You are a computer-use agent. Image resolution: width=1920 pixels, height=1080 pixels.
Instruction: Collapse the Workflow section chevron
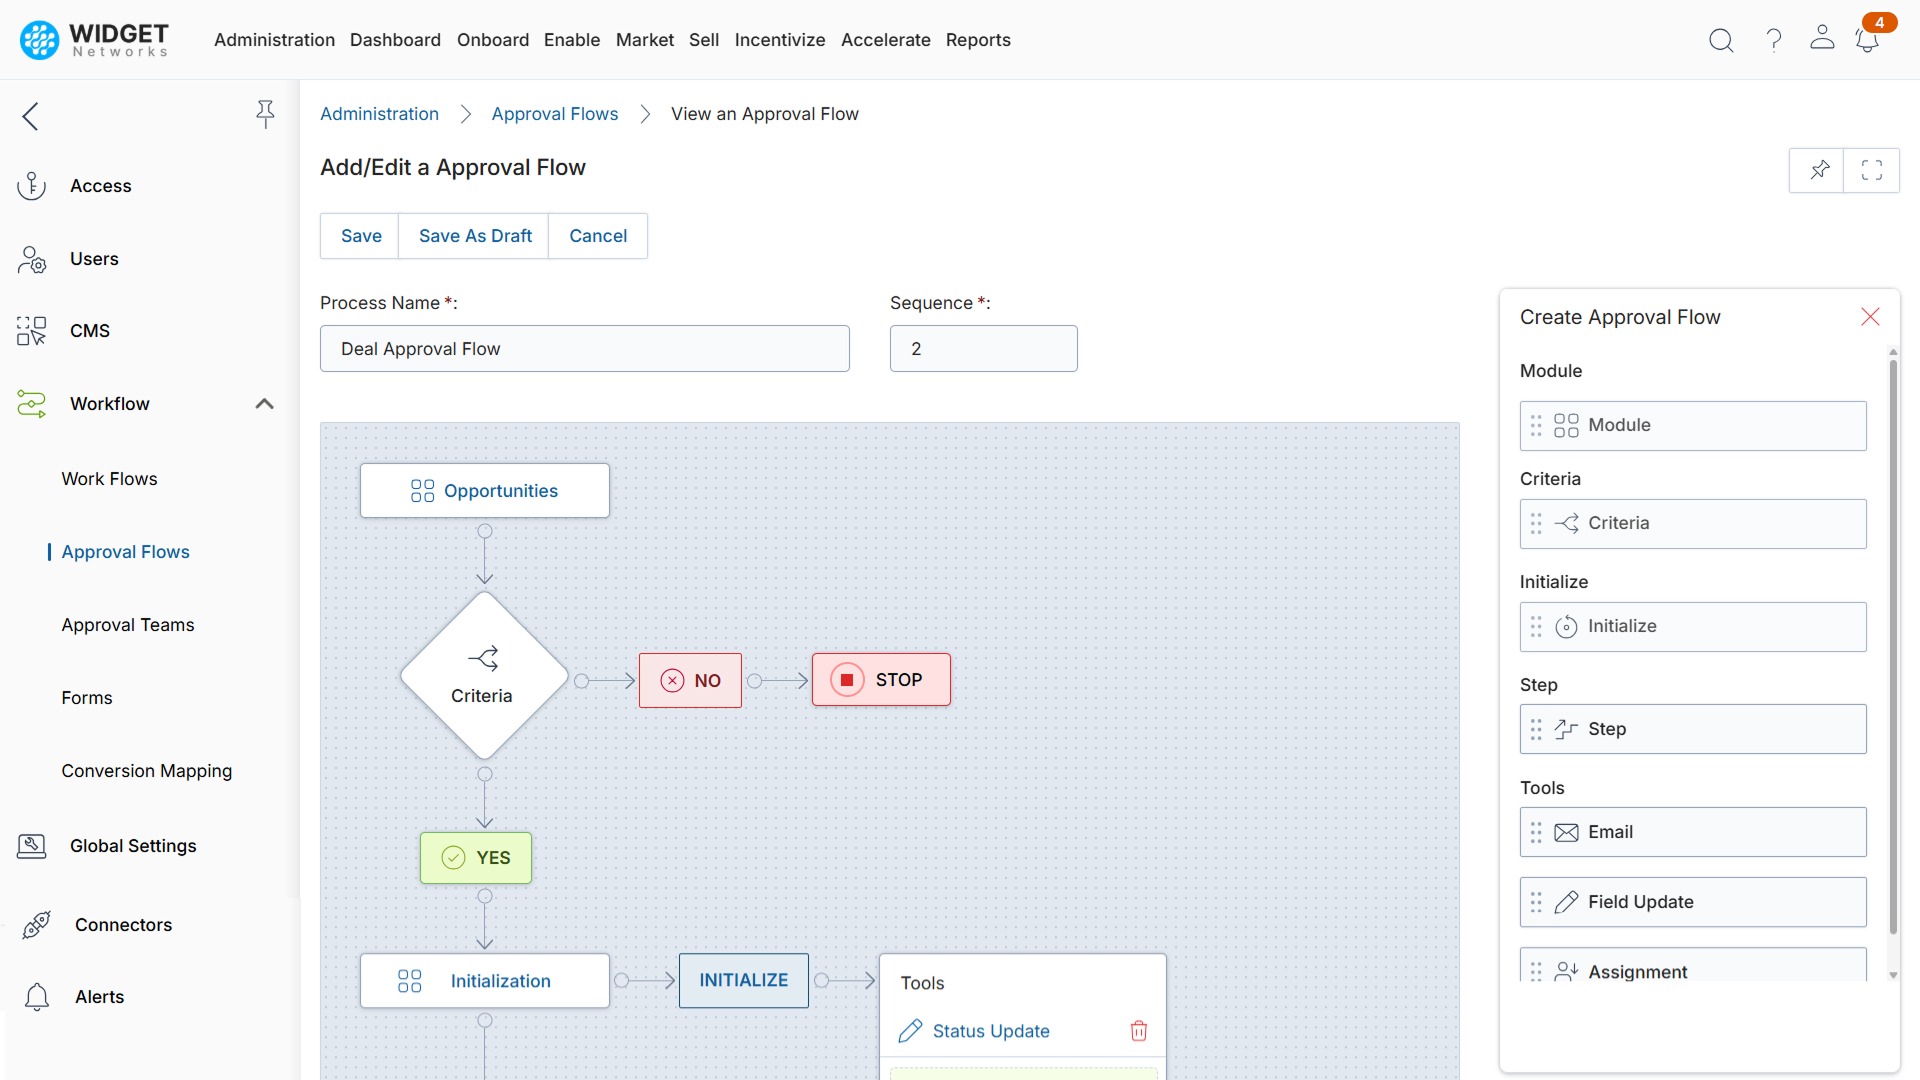point(264,404)
